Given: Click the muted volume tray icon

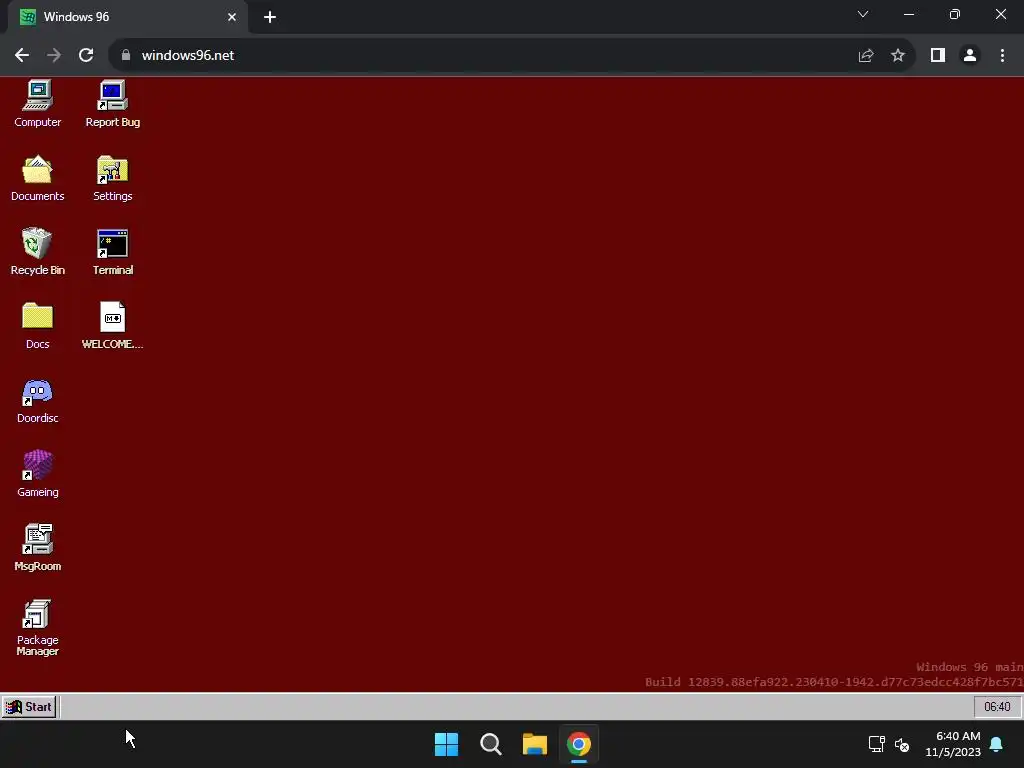Looking at the screenshot, I should (x=902, y=744).
